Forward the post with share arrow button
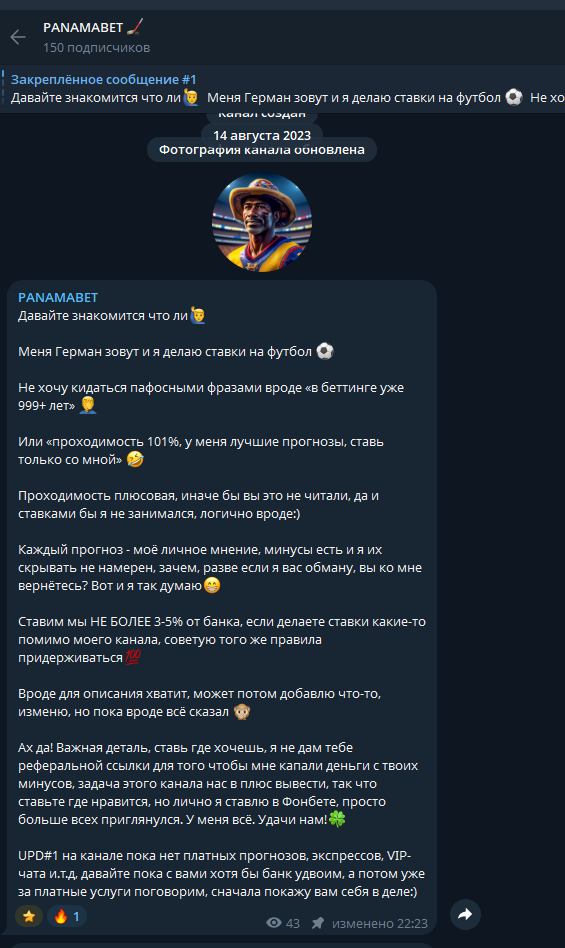Screen dimensions: 565x948 point(465,914)
